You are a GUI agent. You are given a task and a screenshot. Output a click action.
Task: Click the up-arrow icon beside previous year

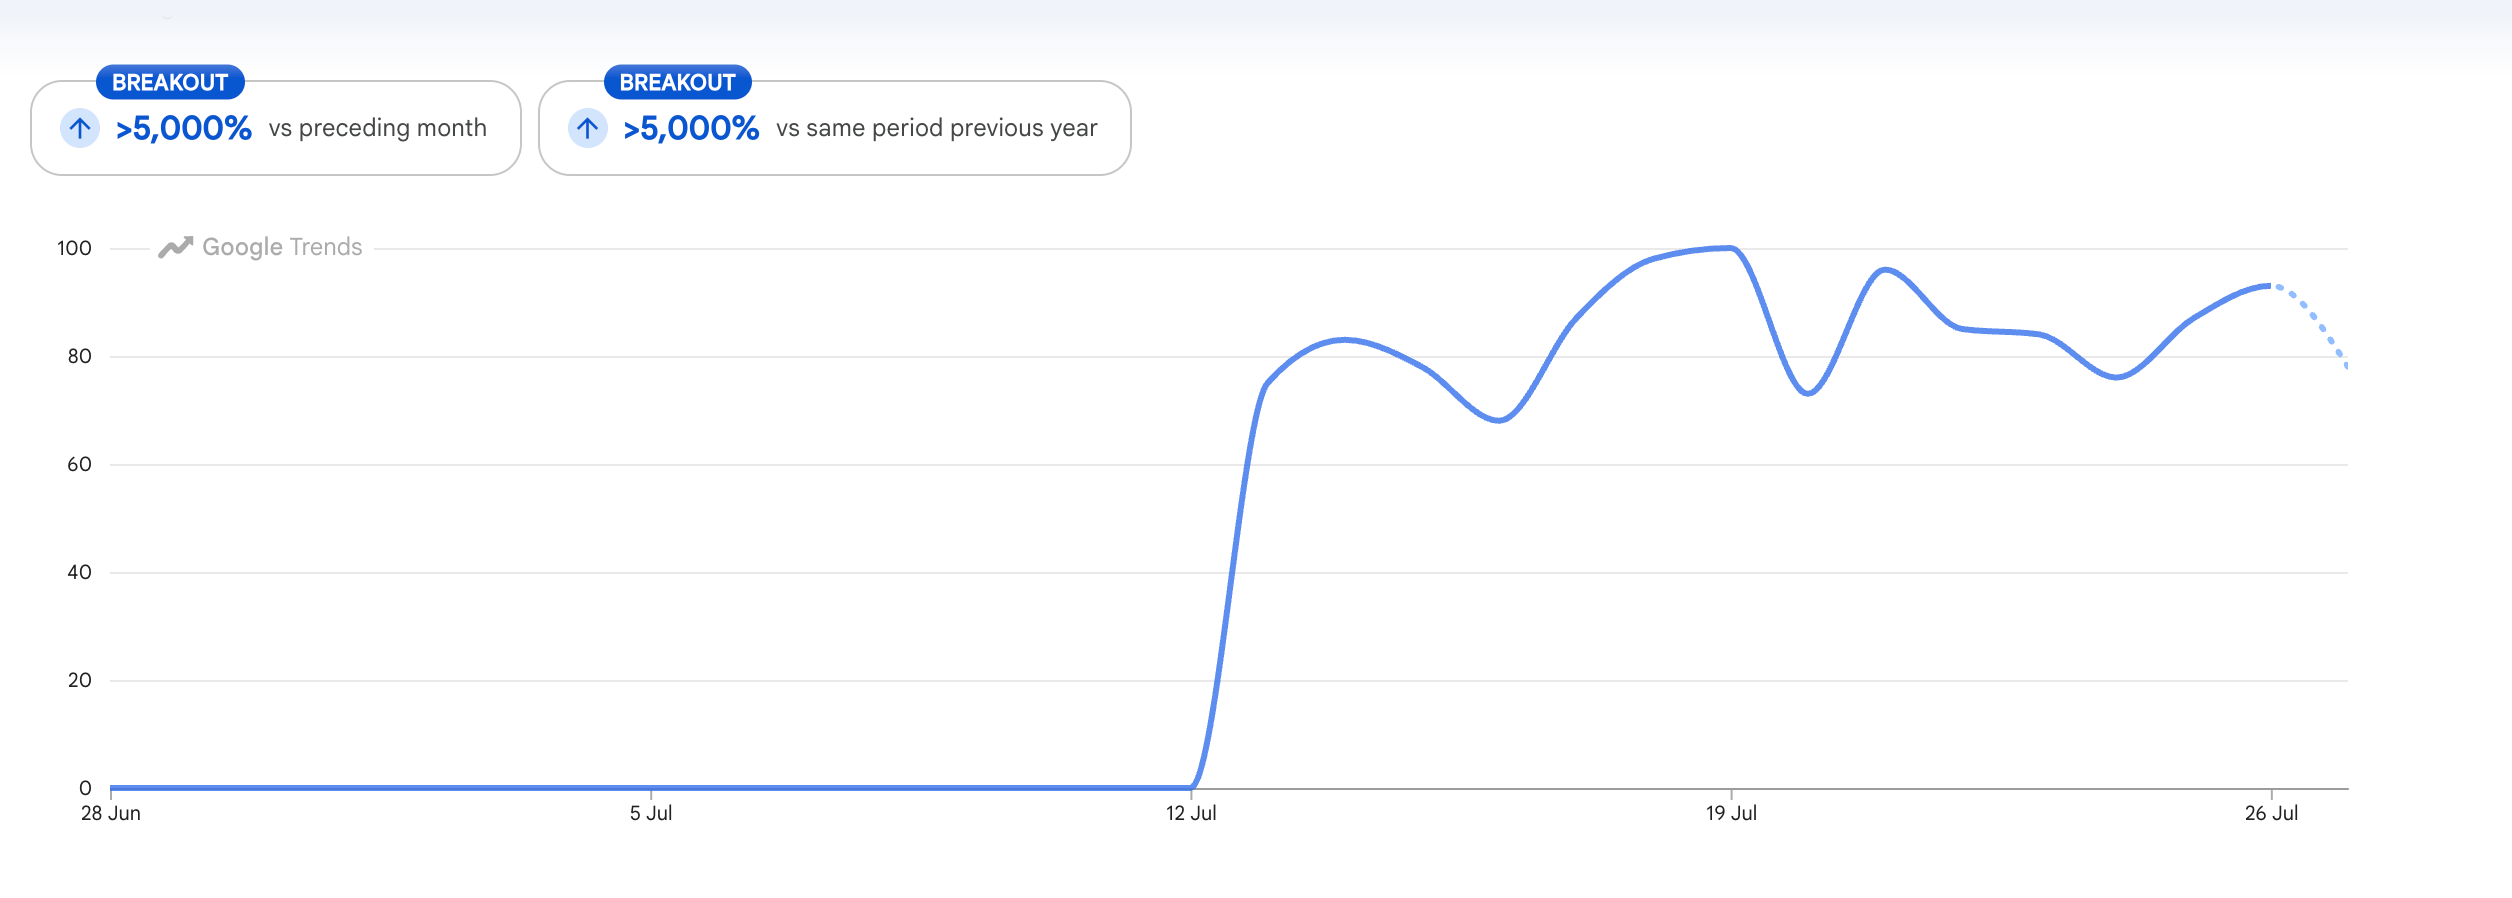click(588, 128)
